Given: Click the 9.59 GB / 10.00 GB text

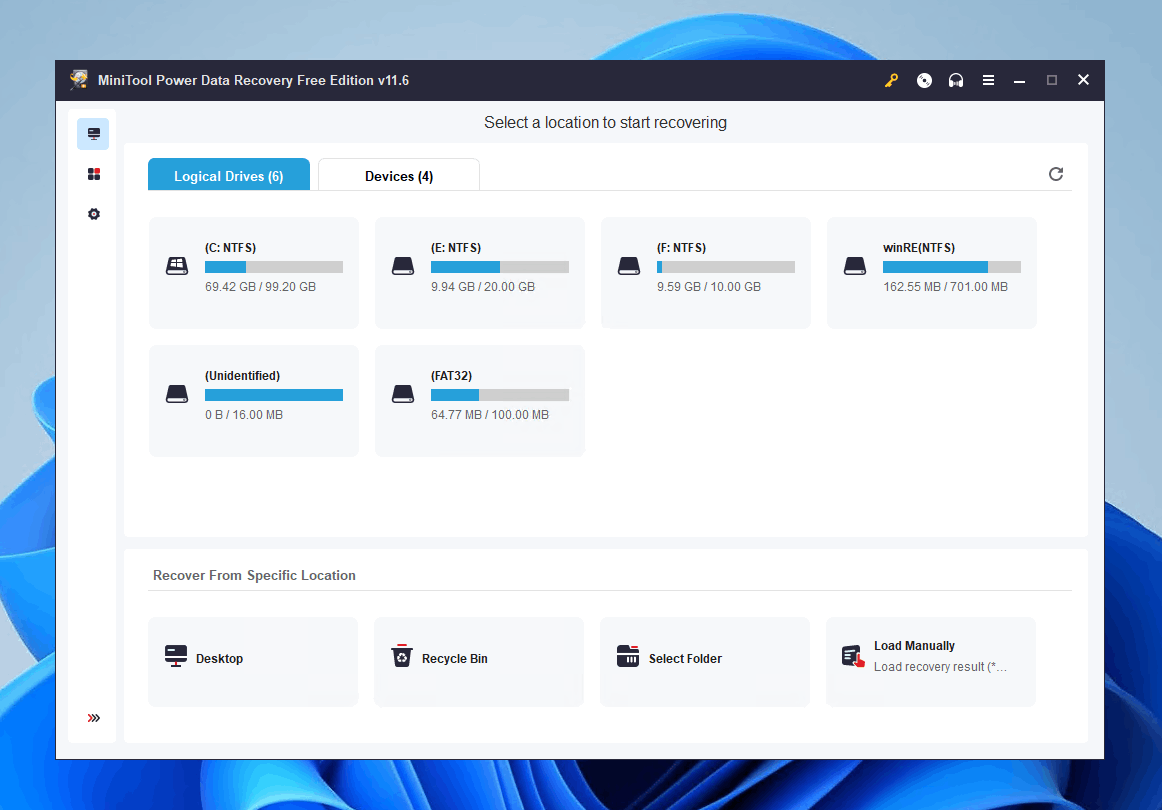Looking at the screenshot, I should pos(708,287).
